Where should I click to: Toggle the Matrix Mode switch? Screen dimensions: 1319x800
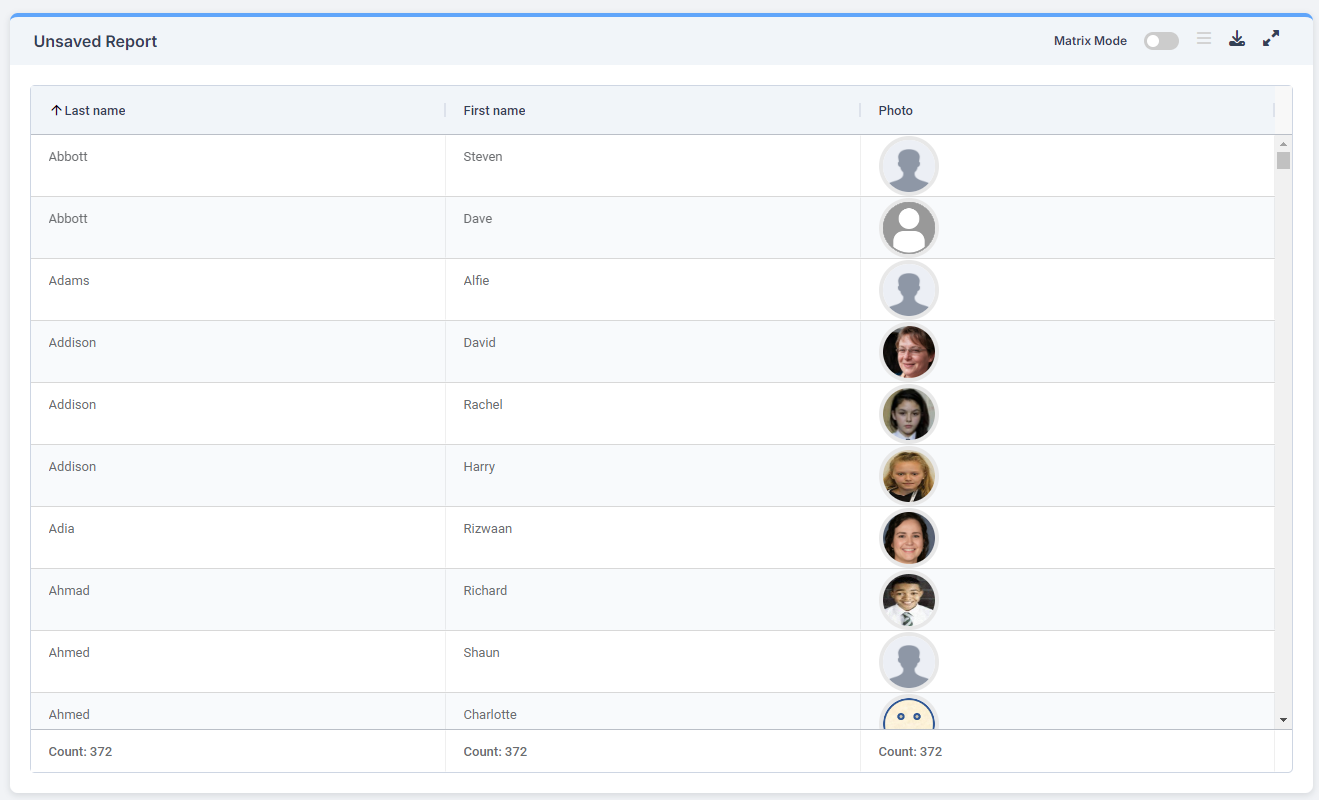1161,41
